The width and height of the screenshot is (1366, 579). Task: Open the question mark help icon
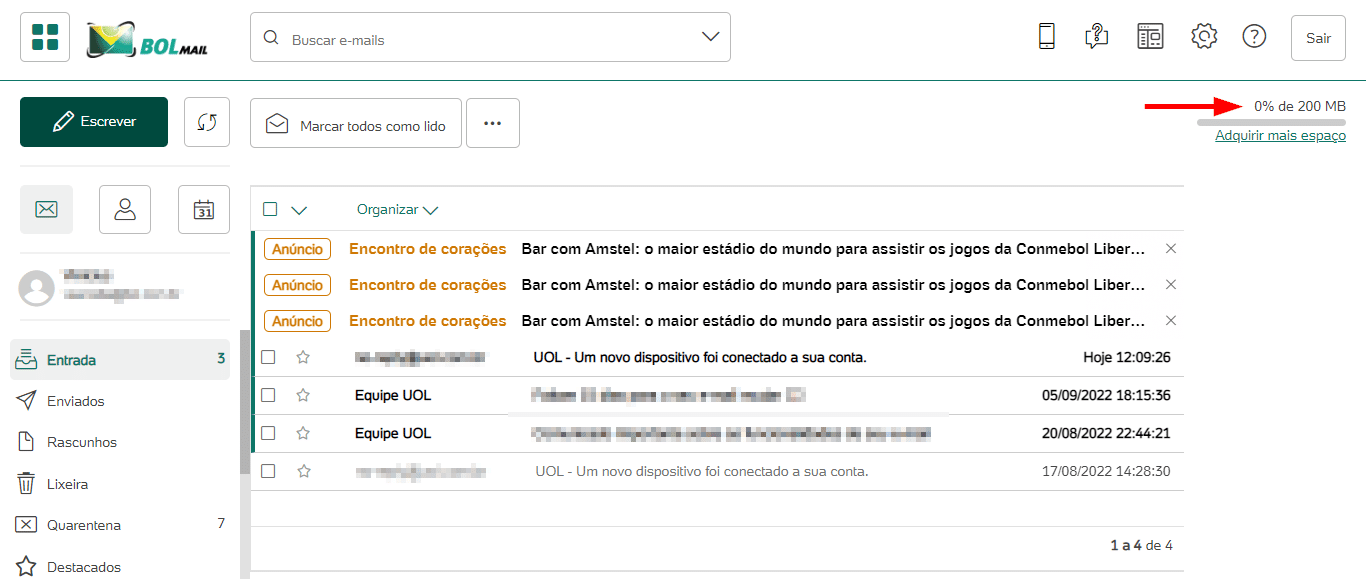[x=1254, y=37]
